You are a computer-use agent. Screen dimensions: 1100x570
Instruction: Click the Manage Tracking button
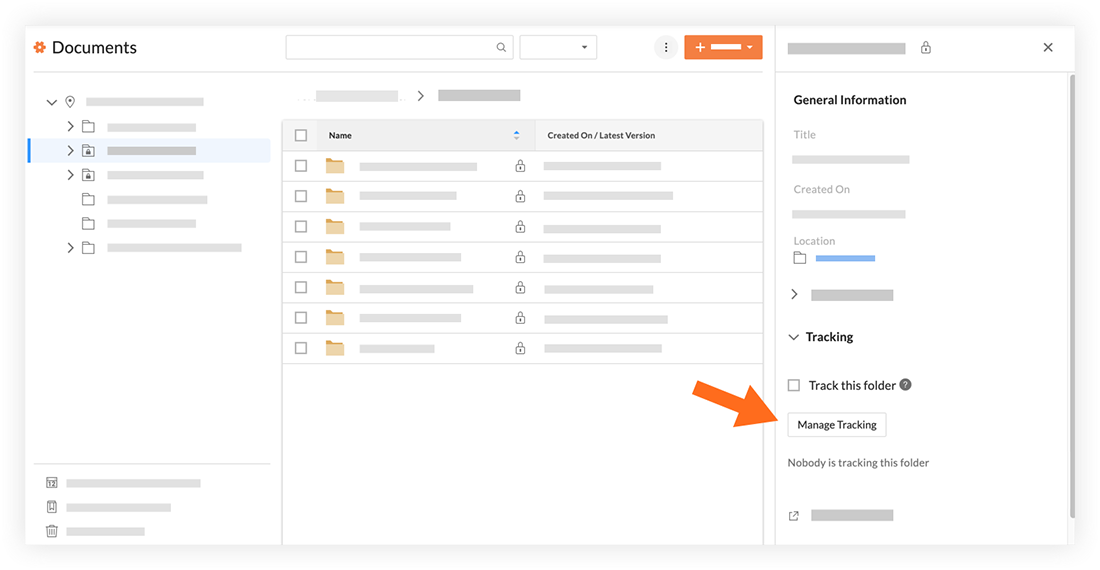[837, 425]
